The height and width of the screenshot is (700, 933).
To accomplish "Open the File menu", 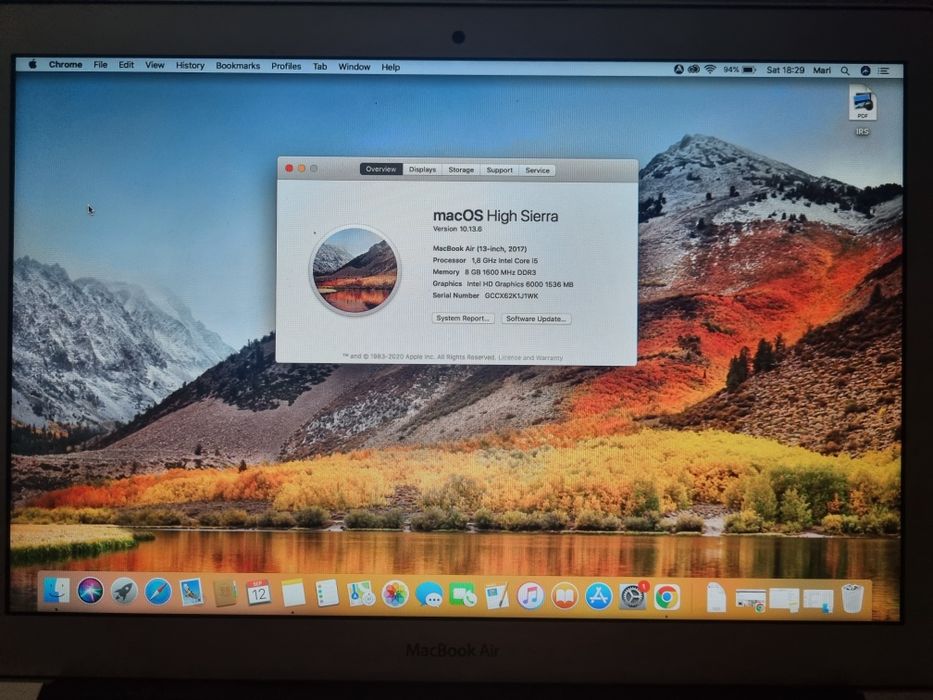I will 100,65.
